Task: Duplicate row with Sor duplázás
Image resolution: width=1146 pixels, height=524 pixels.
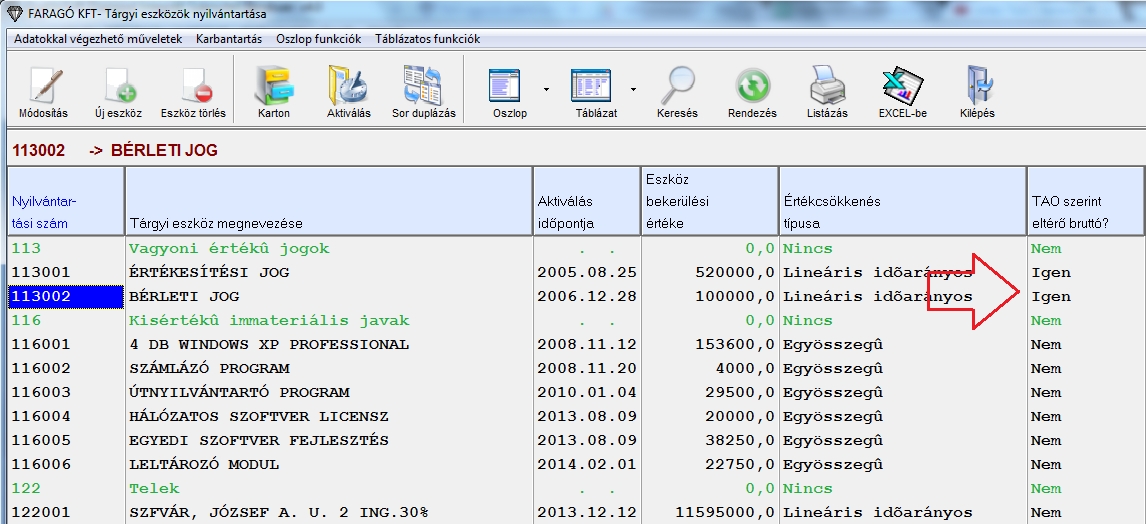Action: 423,87
